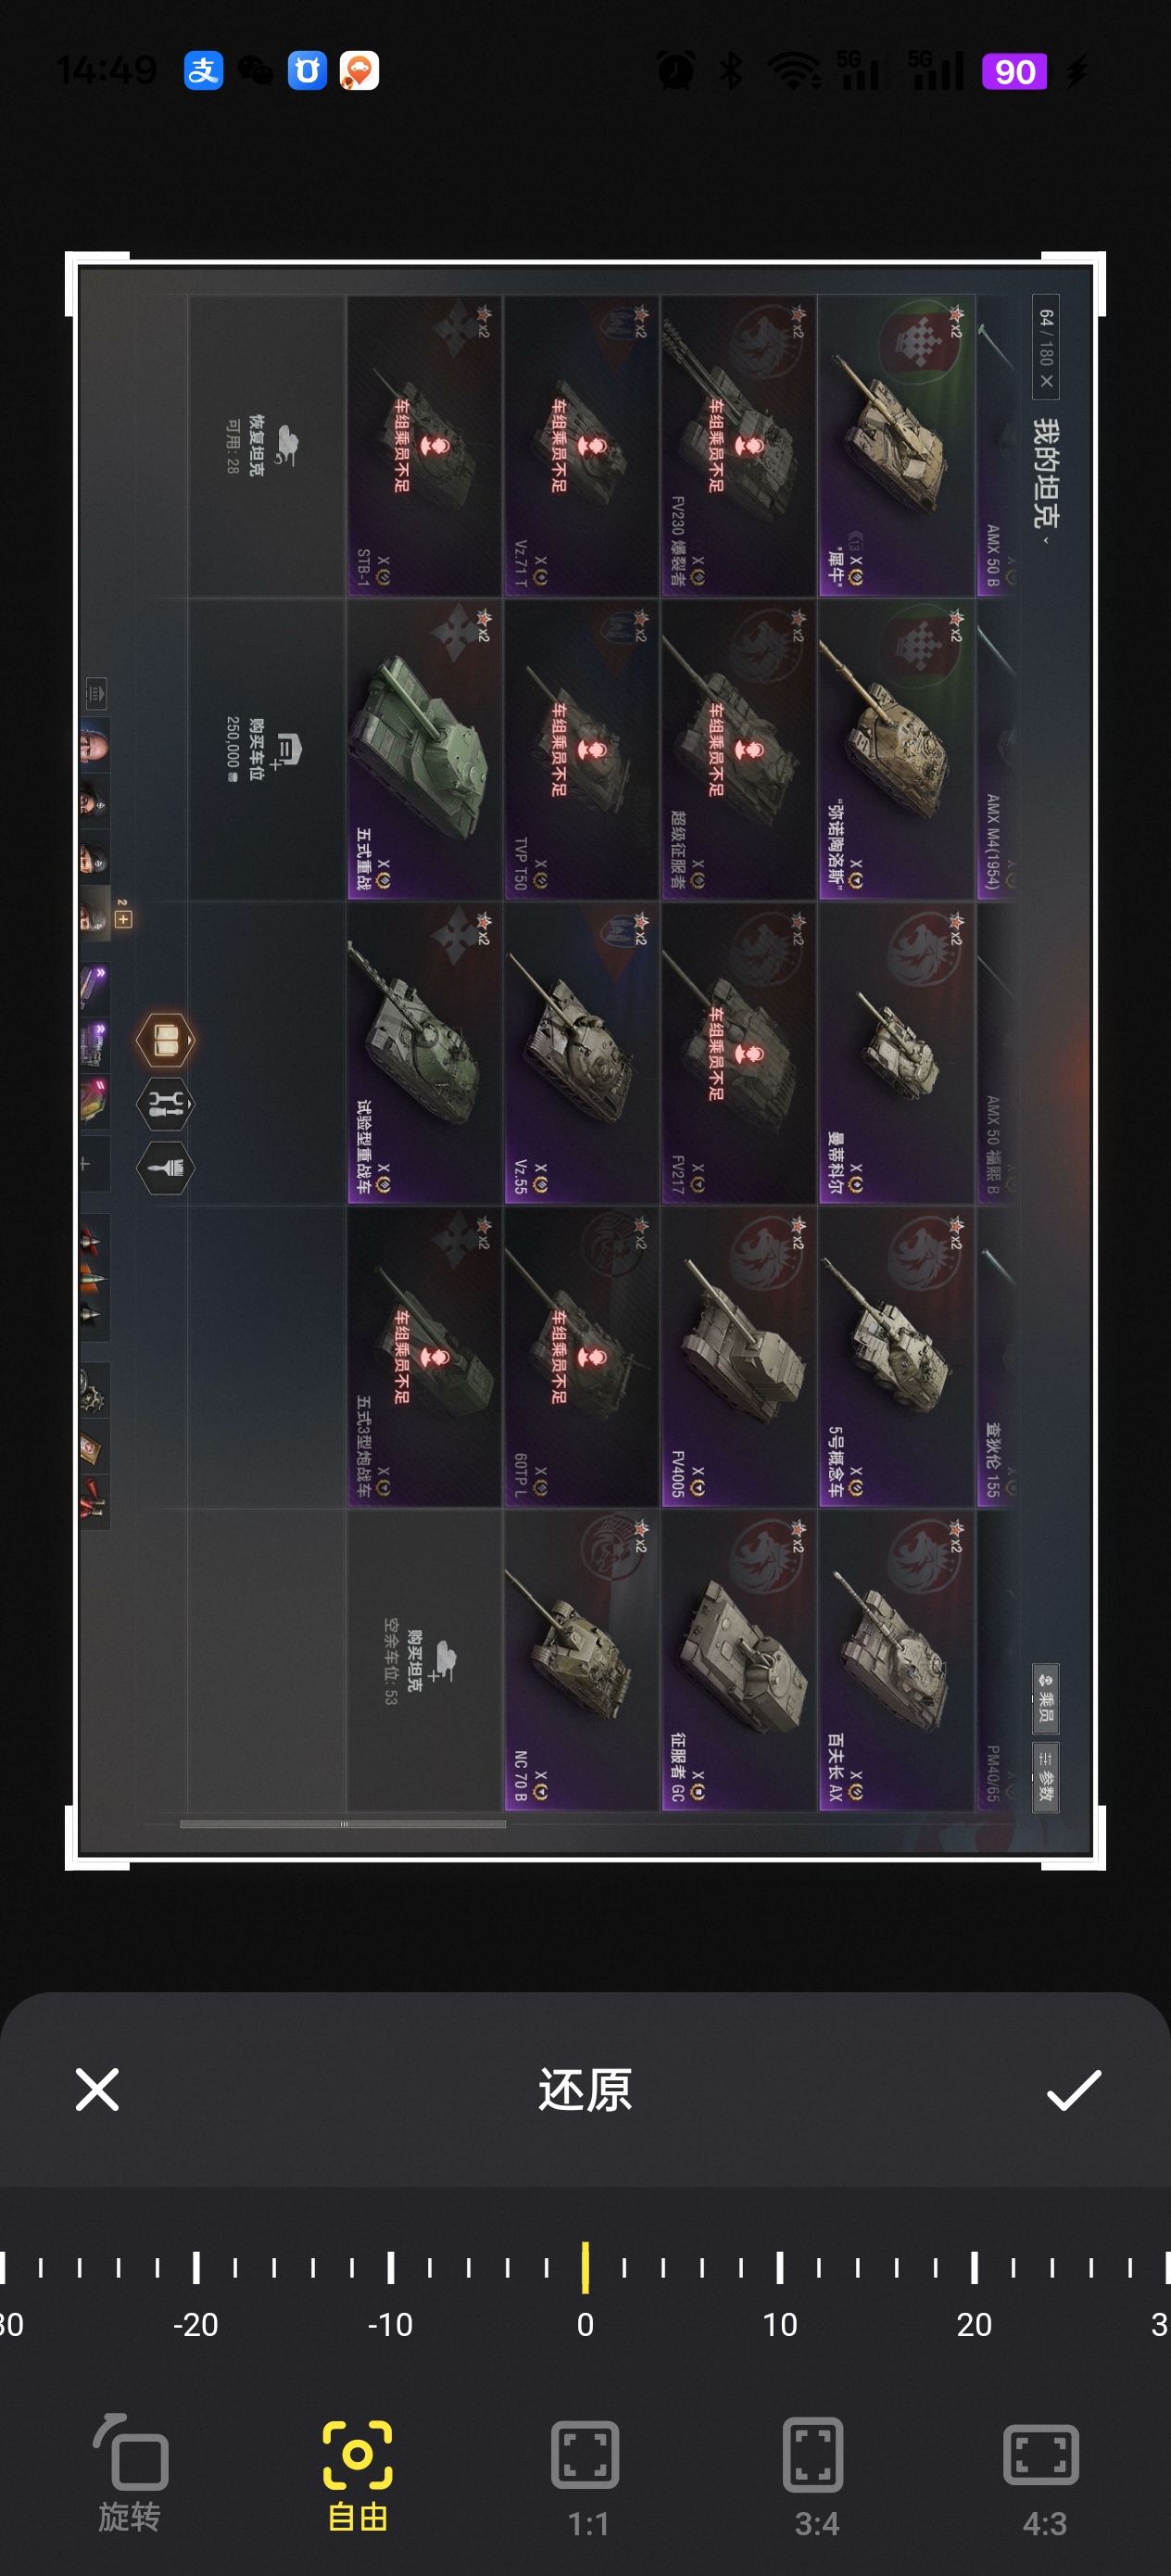Choose the 3:4 aspect ratio icon

click(x=814, y=2478)
